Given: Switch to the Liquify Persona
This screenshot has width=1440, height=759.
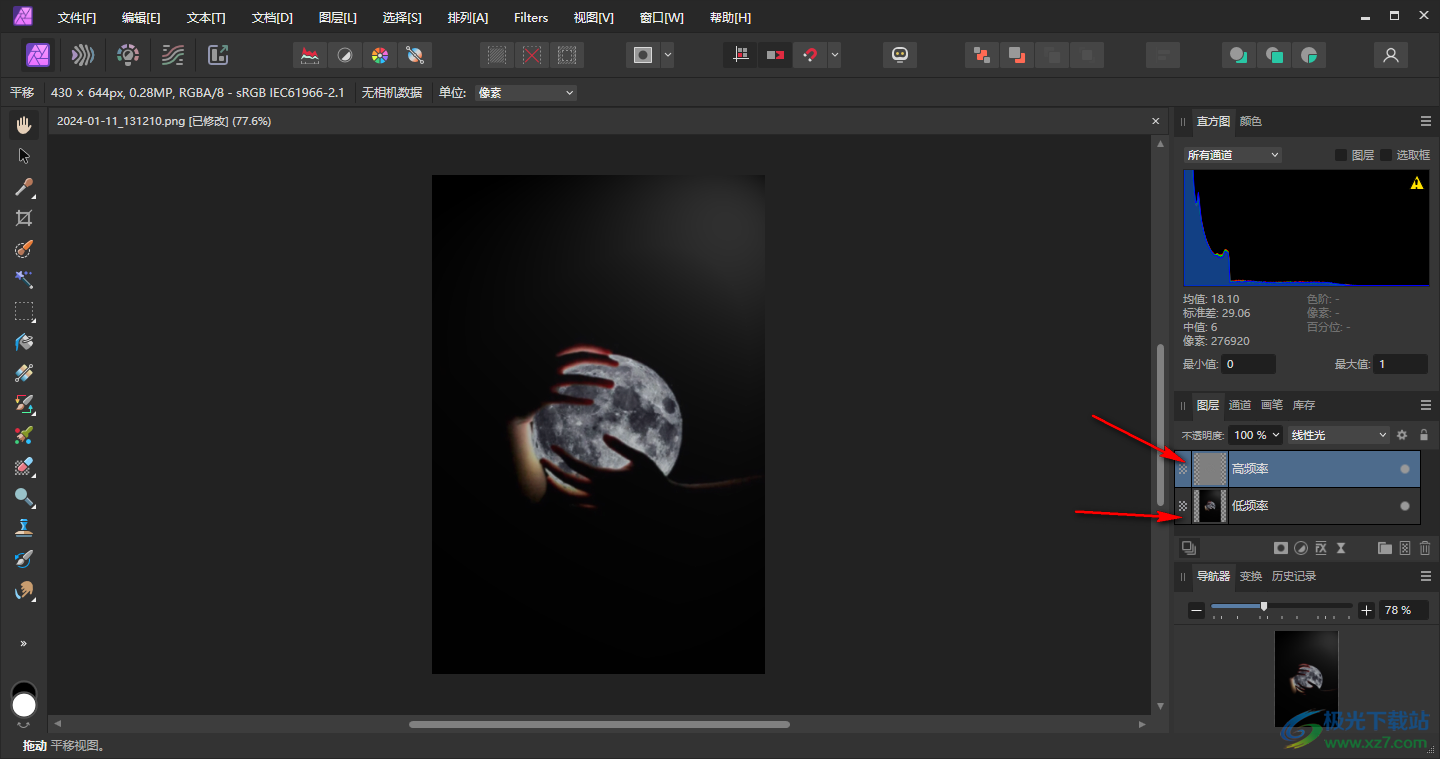Looking at the screenshot, I should tap(83, 55).
